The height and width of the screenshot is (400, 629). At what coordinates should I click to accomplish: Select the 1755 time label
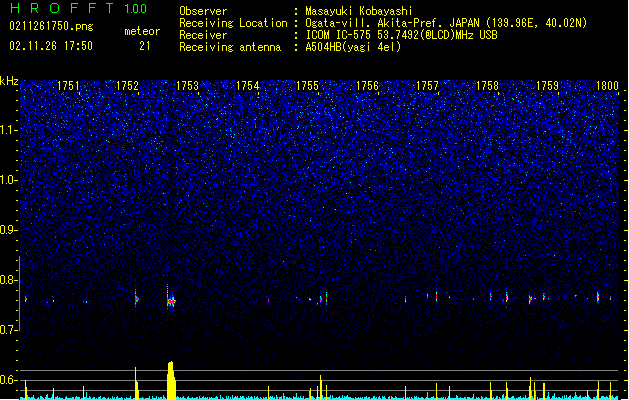pos(307,86)
